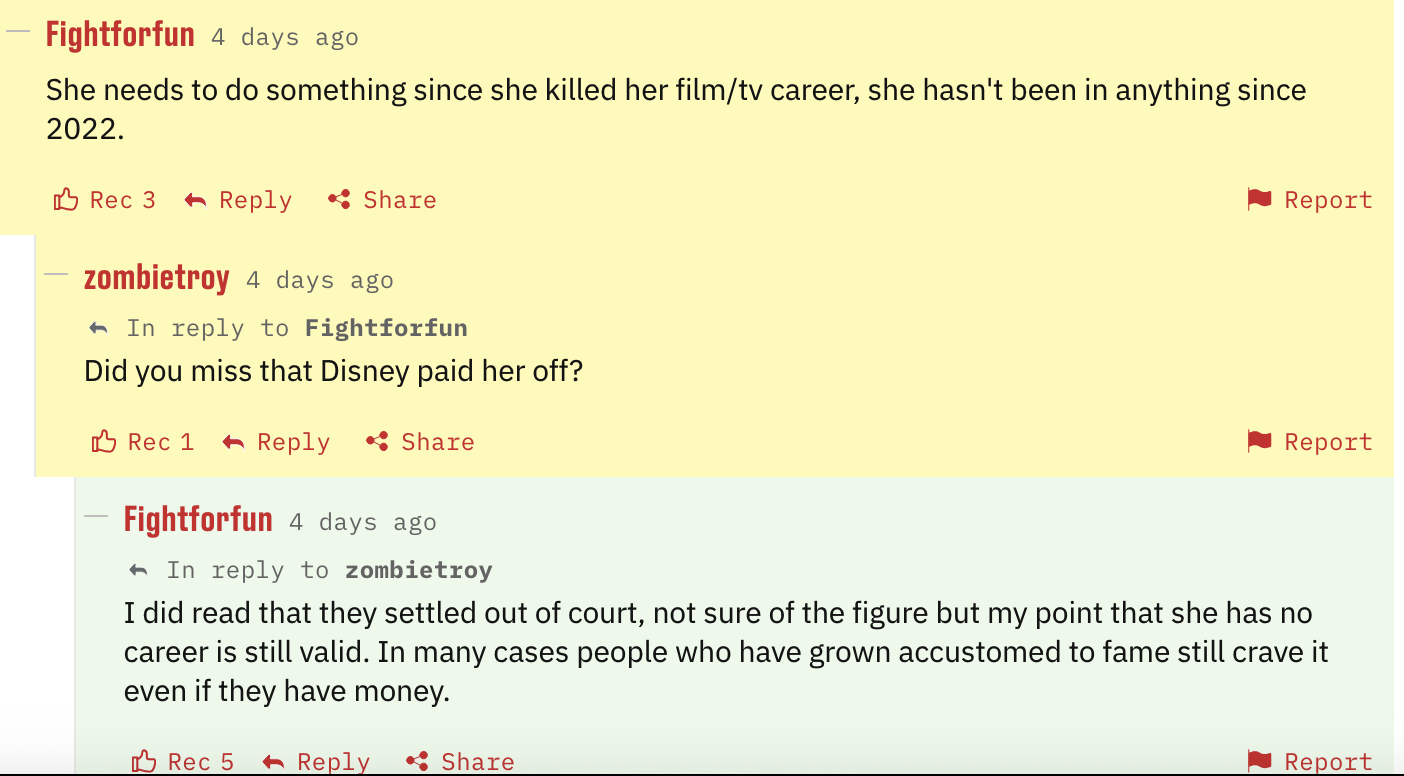Click thumbs-up icon on Fightforfun's first comment
Viewport: 1404px width, 776px height.
click(x=66, y=199)
